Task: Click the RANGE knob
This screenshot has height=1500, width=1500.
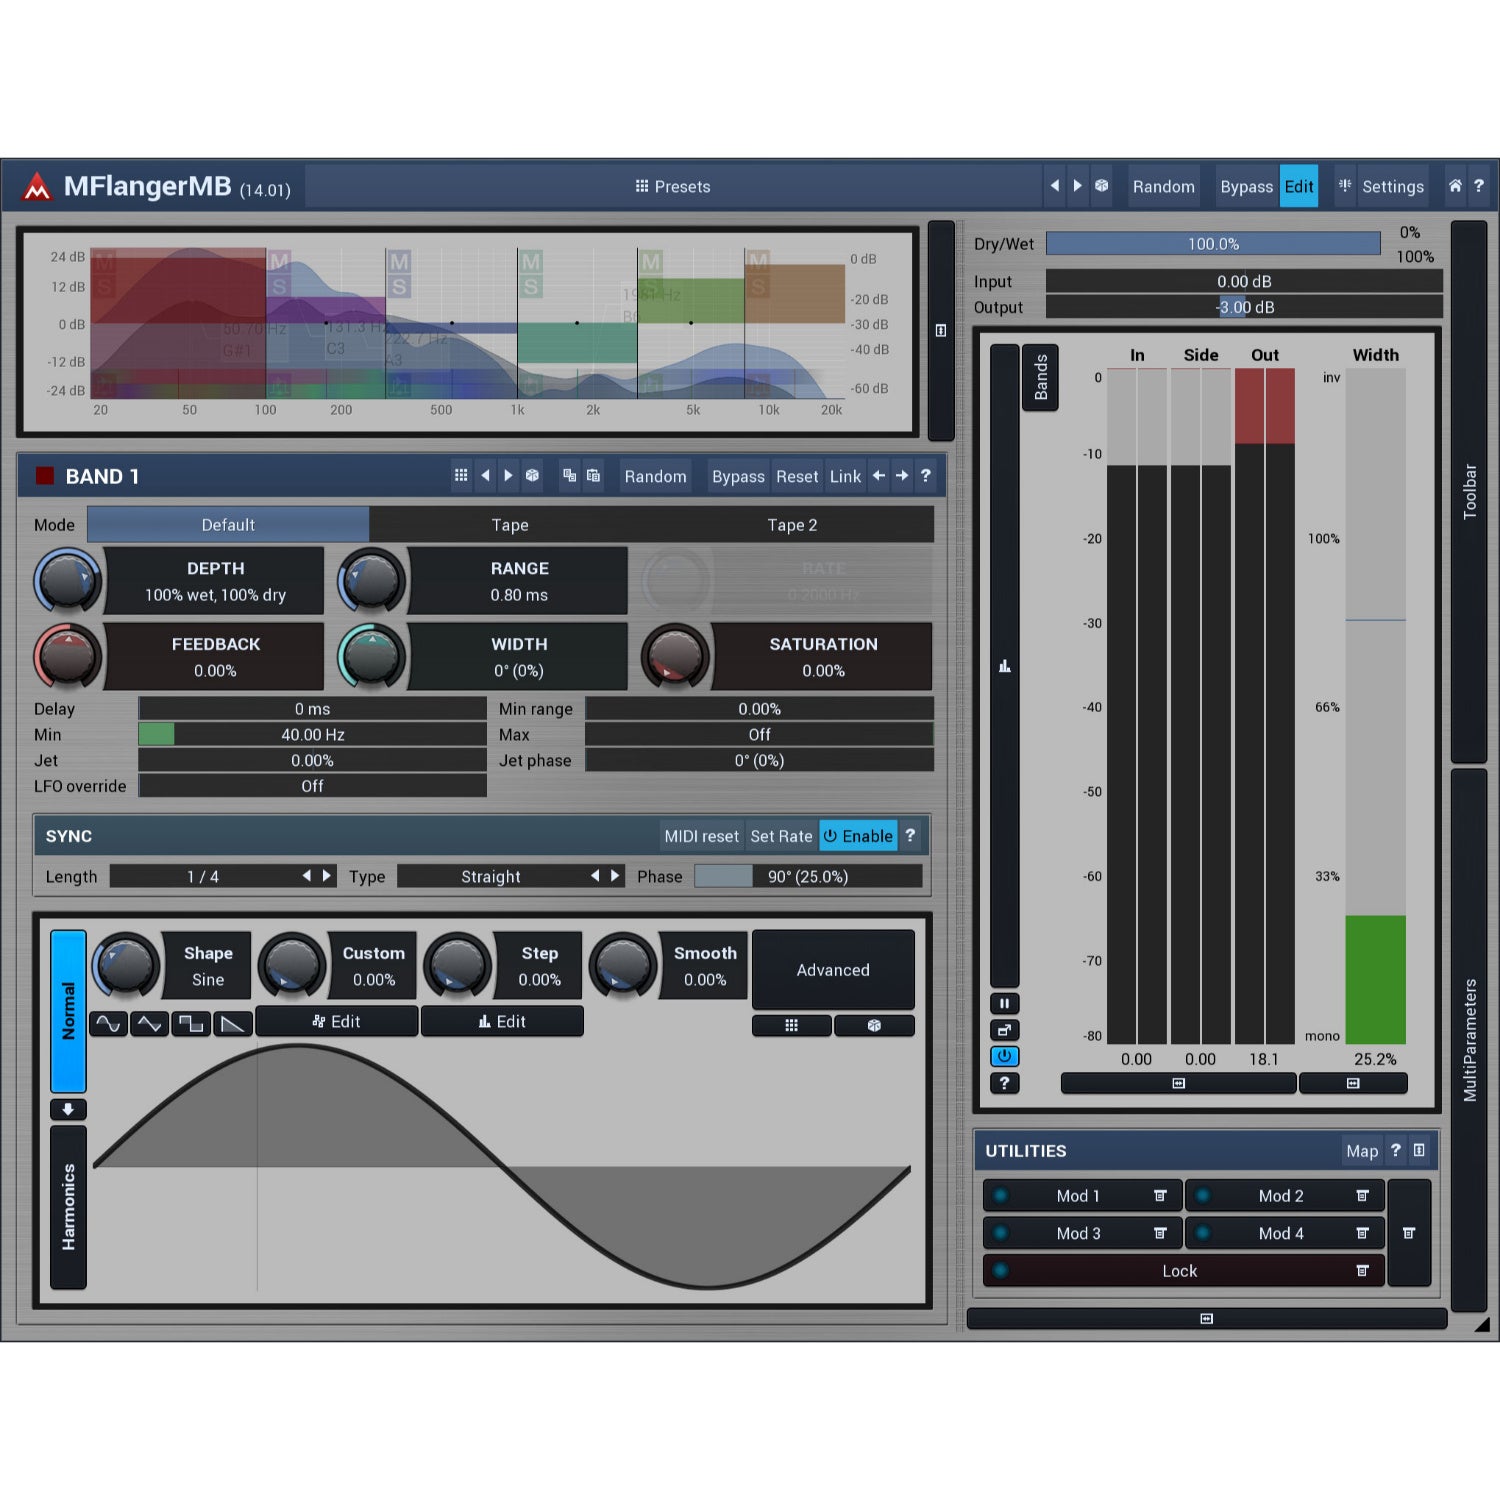Action: (x=372, y=580)
